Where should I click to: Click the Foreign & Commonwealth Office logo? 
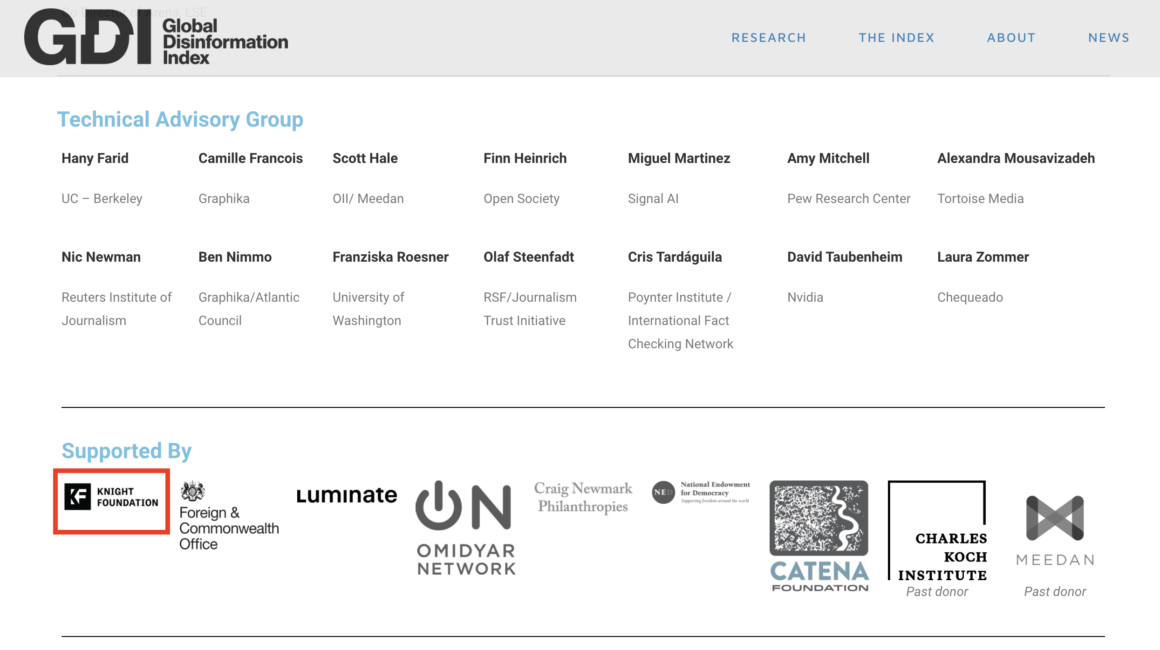pyautogui.click(x=228, y=516)
